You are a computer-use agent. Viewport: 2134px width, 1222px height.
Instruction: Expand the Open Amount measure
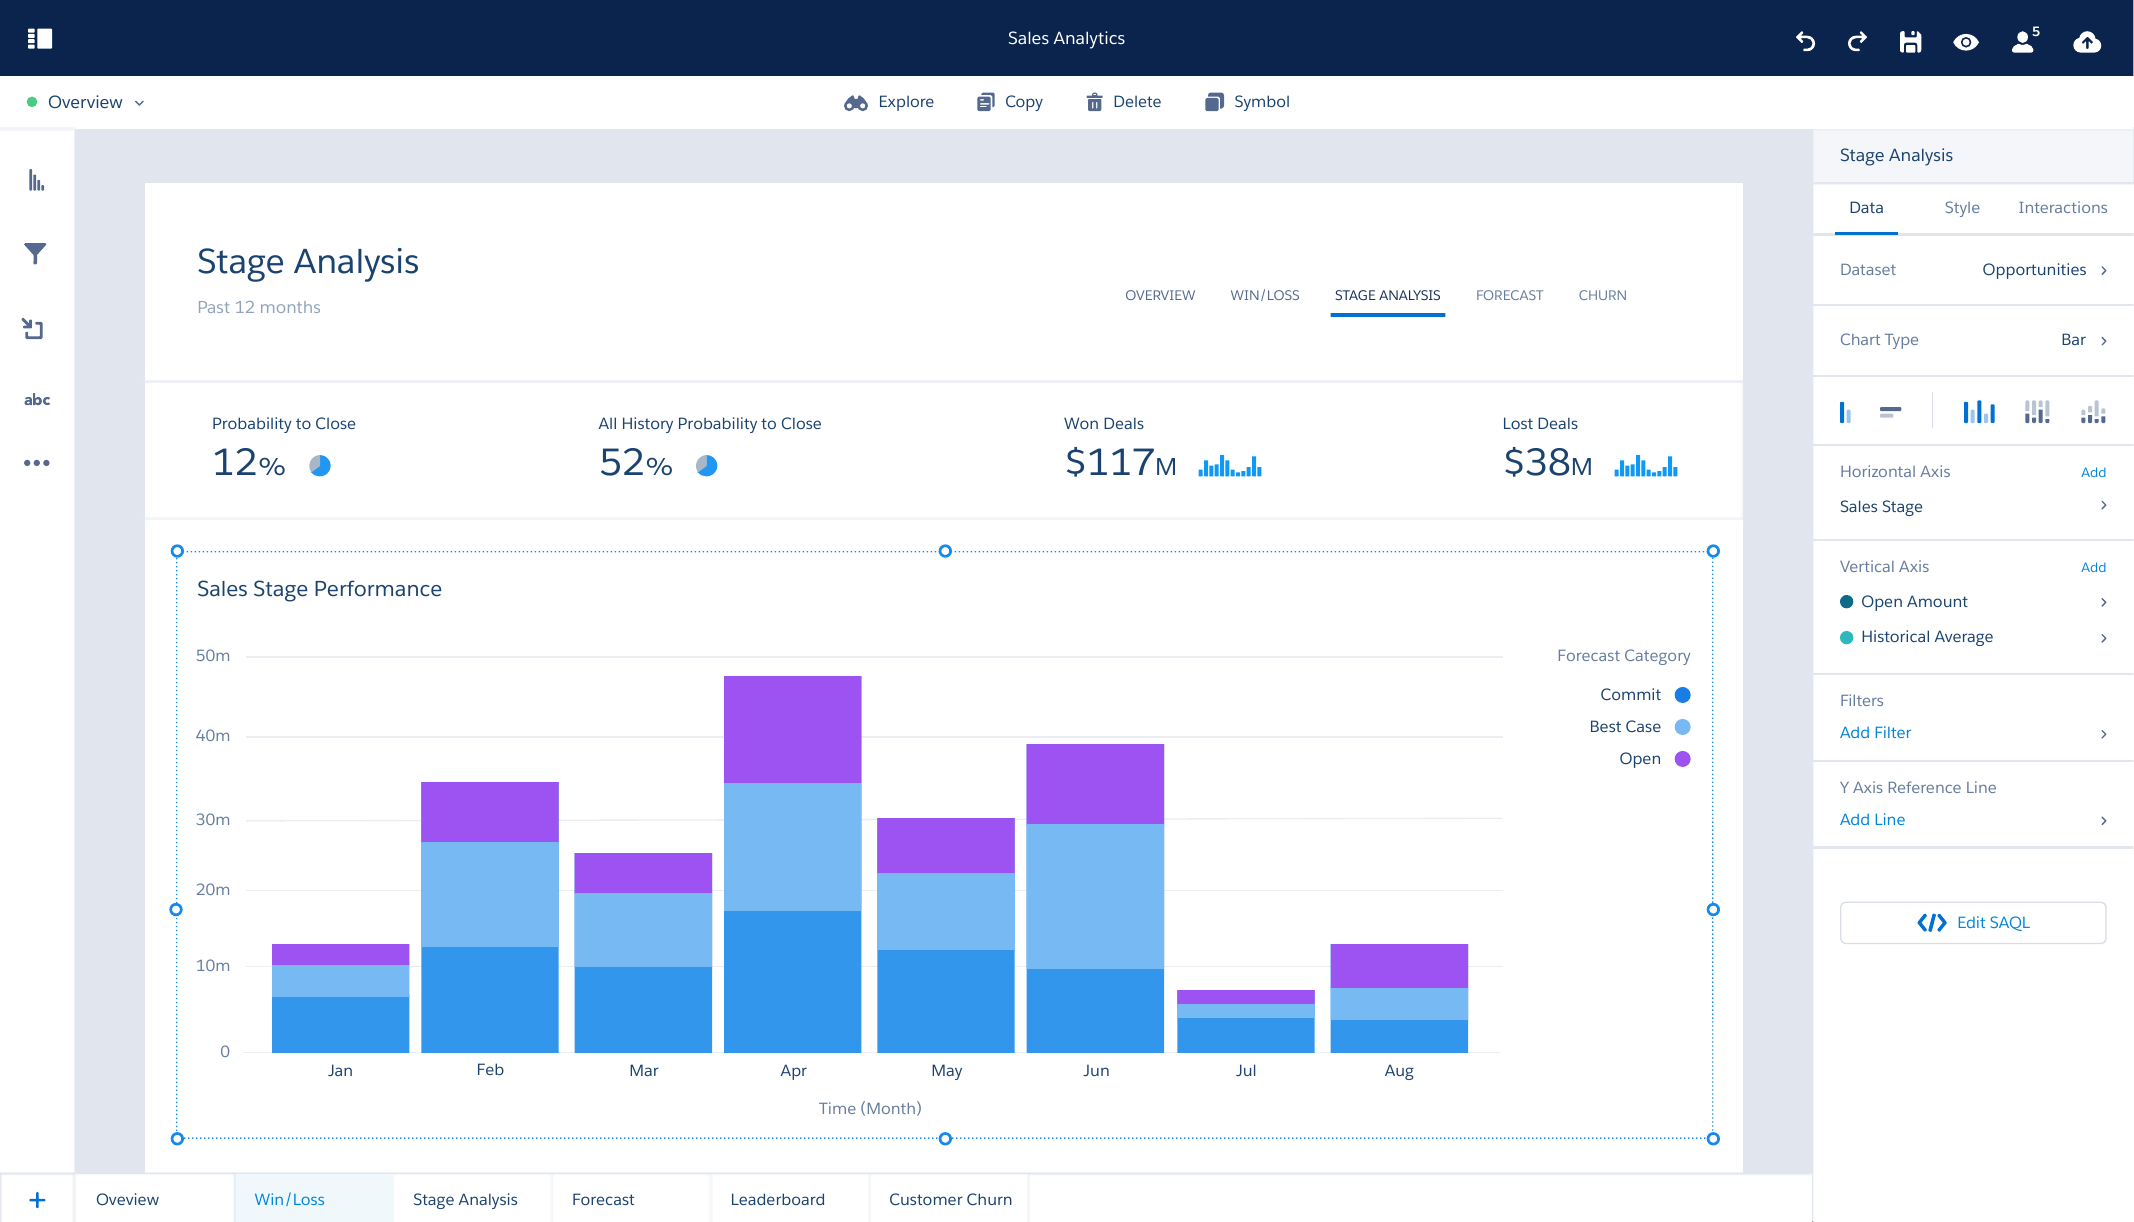1973,602
